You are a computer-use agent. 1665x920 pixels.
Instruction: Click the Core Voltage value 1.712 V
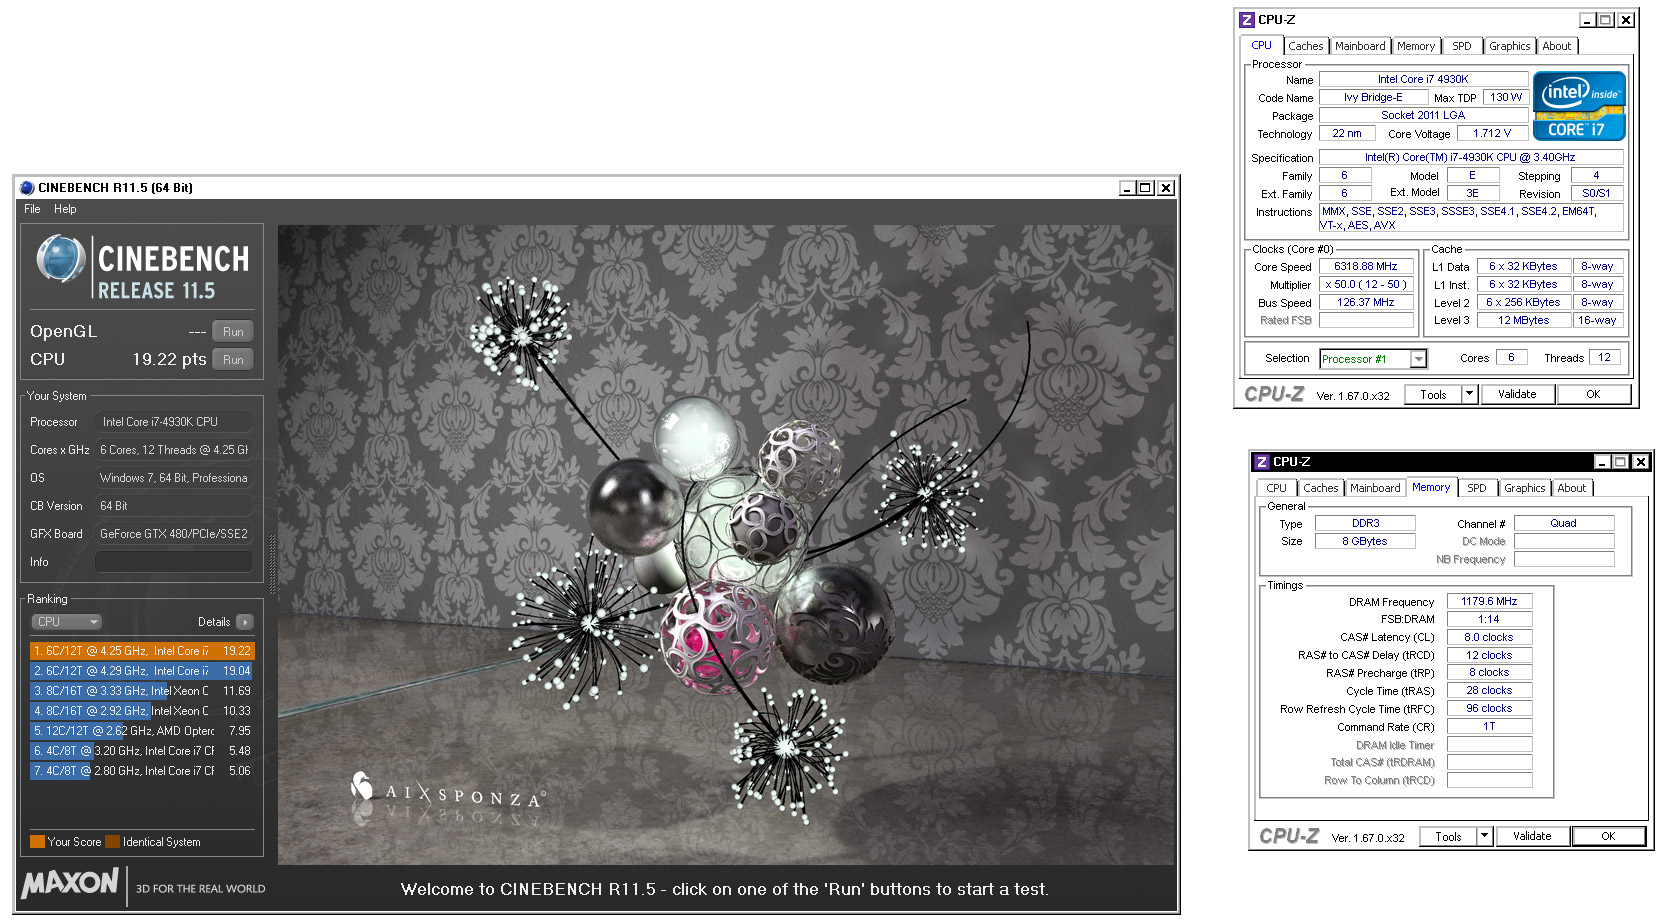click(x=1492, y=133)
